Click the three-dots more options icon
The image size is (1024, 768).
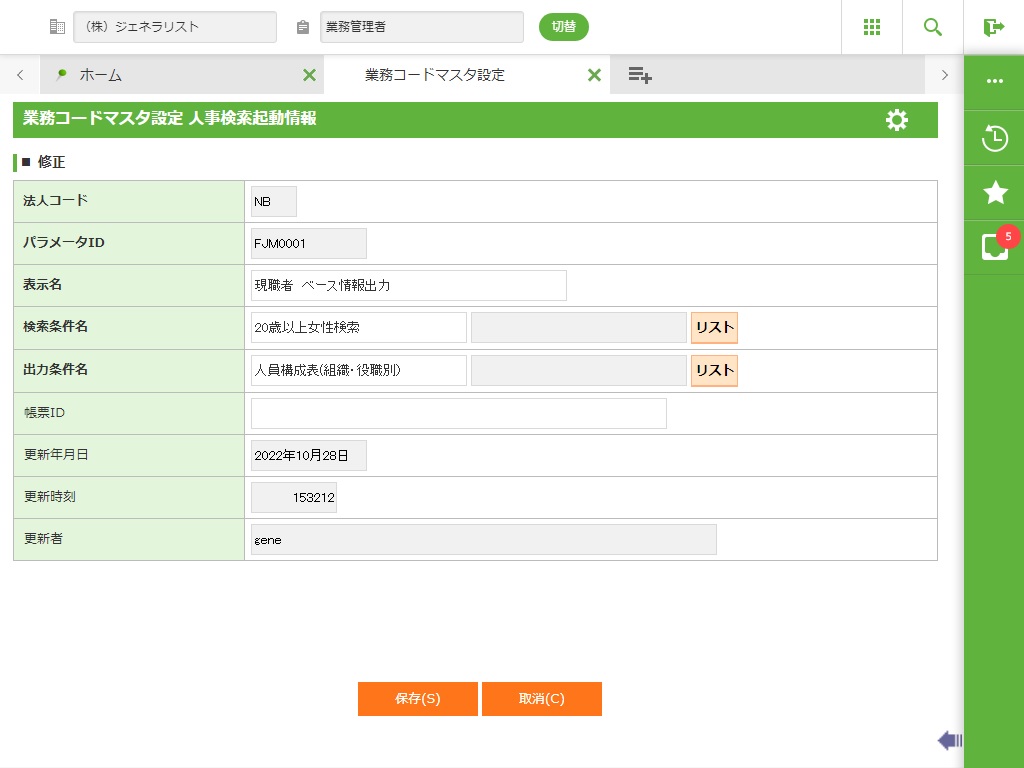tap(995, 82)
